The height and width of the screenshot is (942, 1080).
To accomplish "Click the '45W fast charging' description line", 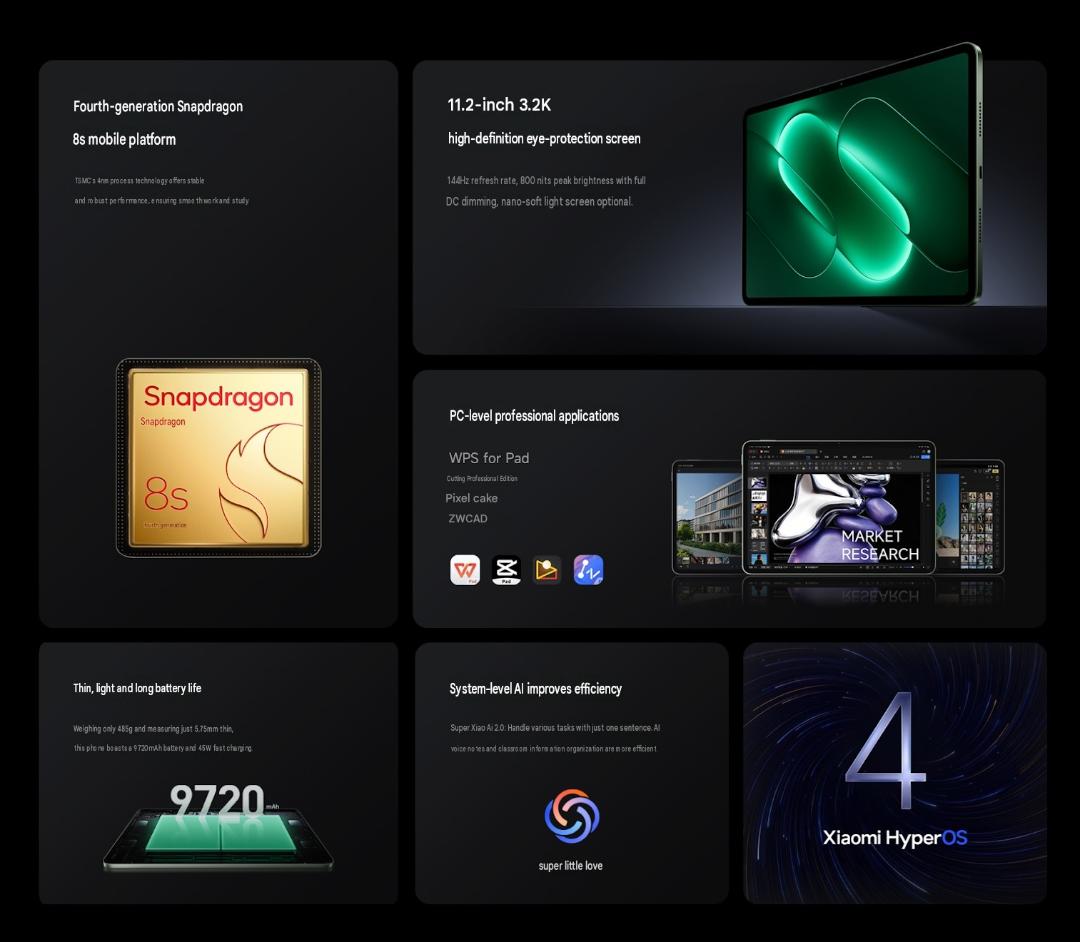I will click(163, 748).
